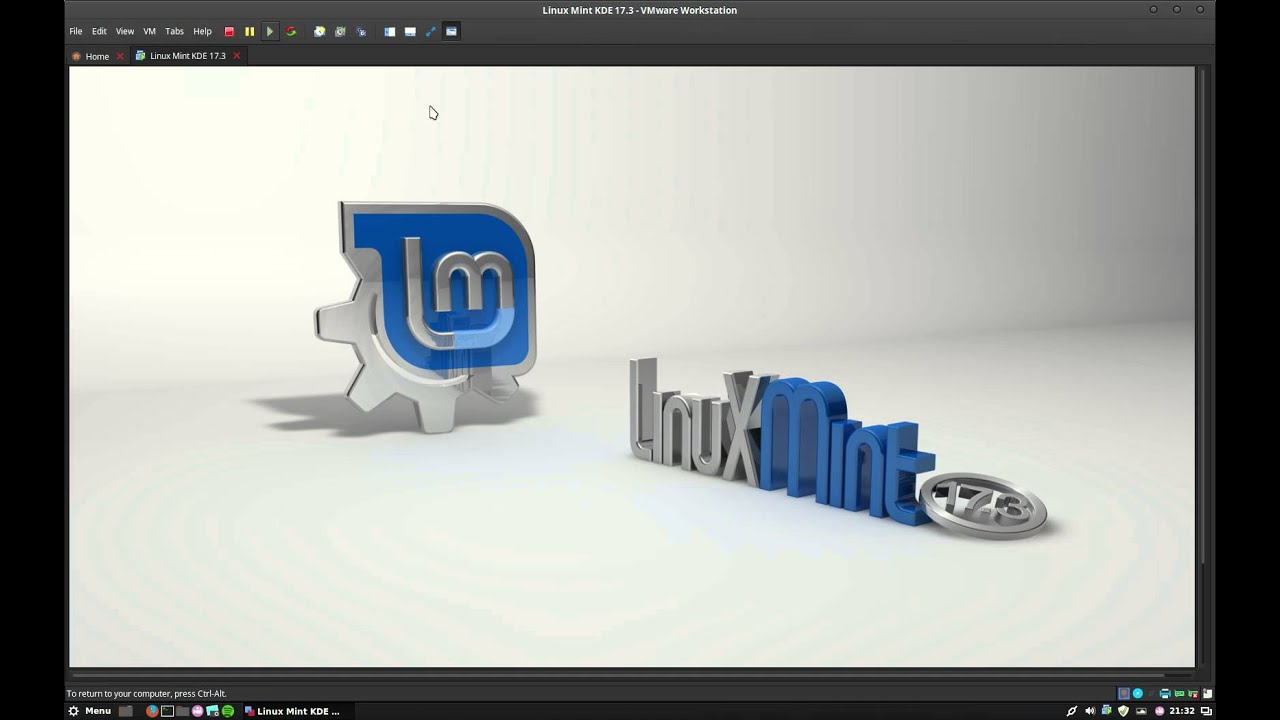The width and height of the screenshot is (1280, 720).
Task: Open the VM menu
Action: point(149,31)
